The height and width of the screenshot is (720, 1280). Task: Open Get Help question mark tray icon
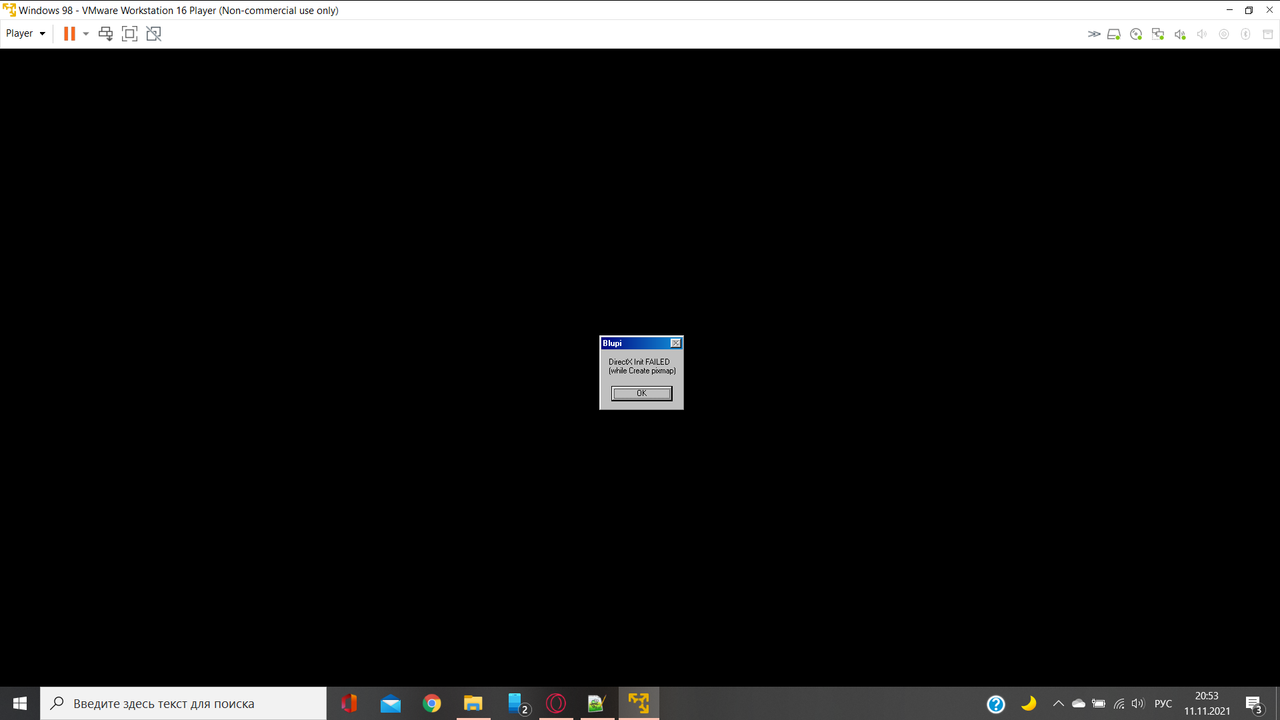tap(996, 703)
